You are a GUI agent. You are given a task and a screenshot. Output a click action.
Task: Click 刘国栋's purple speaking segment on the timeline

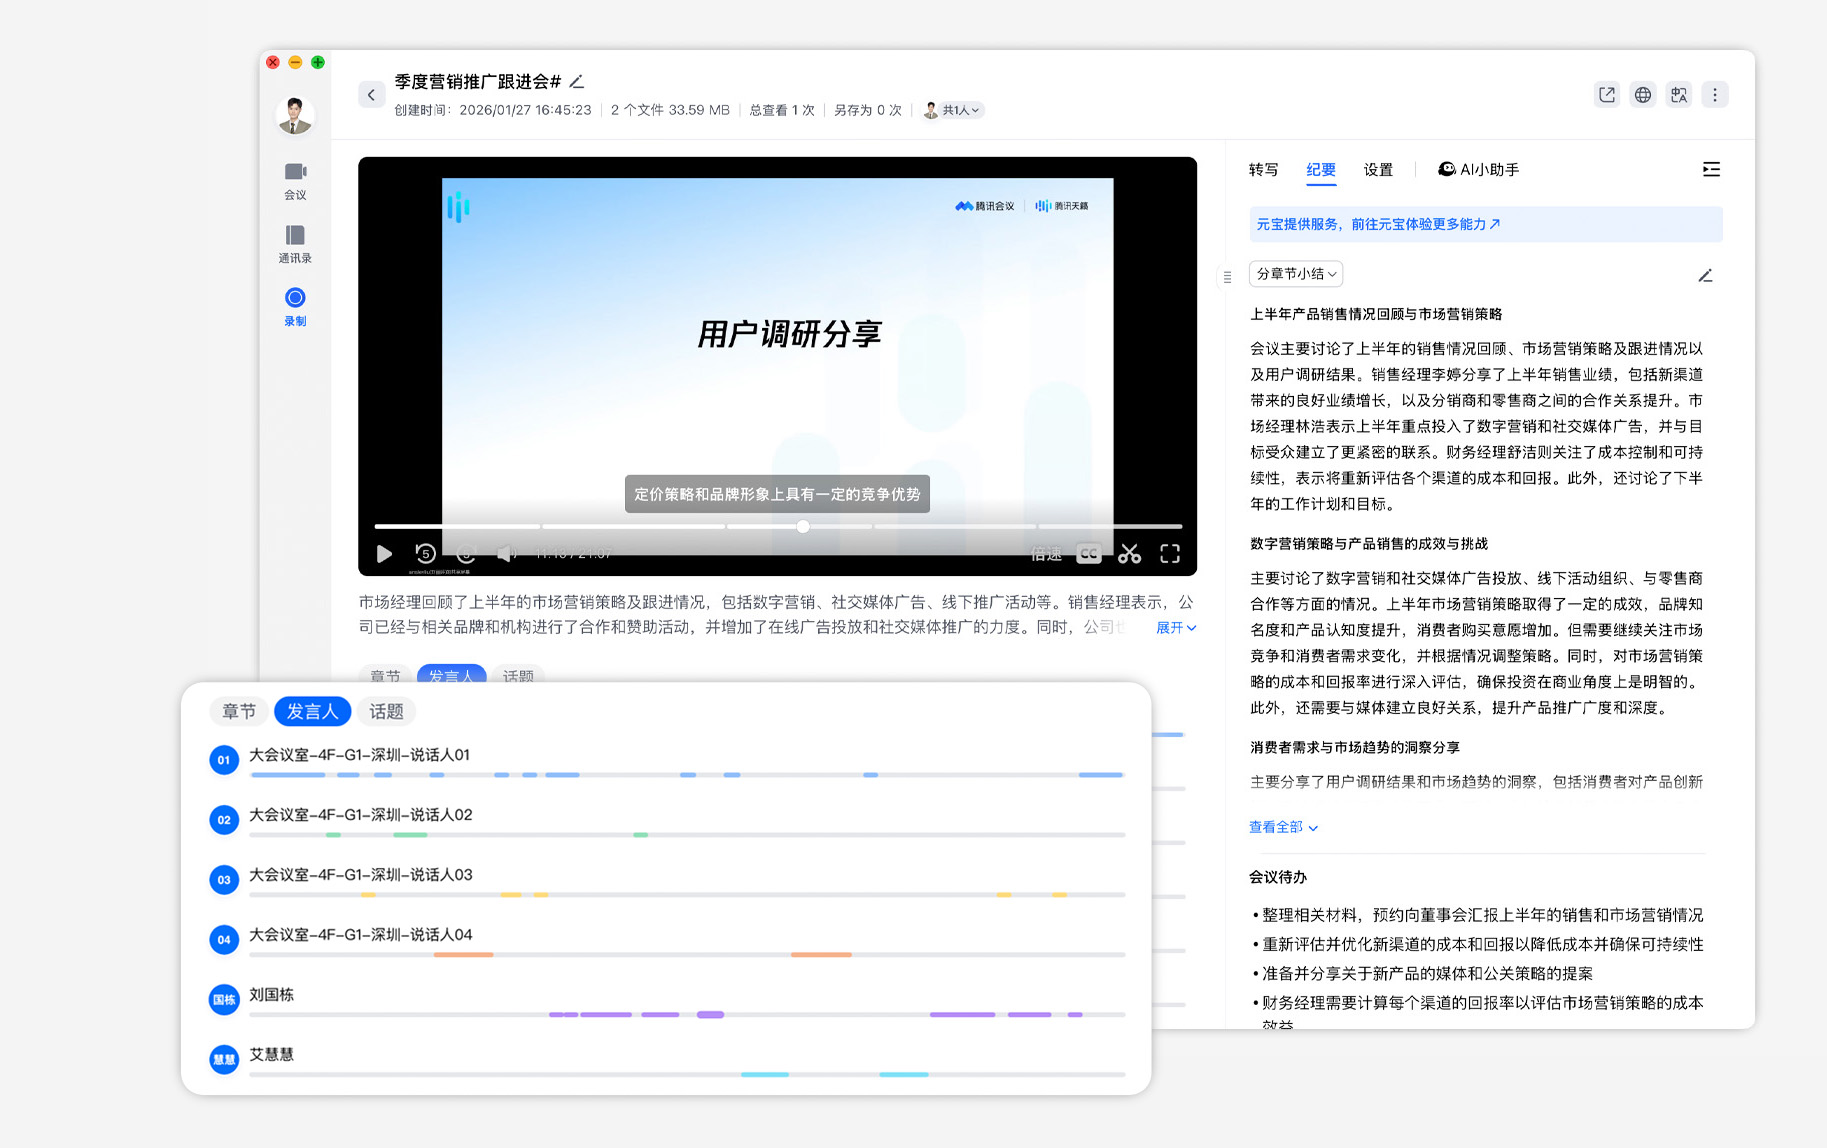tap(605, 1015)
